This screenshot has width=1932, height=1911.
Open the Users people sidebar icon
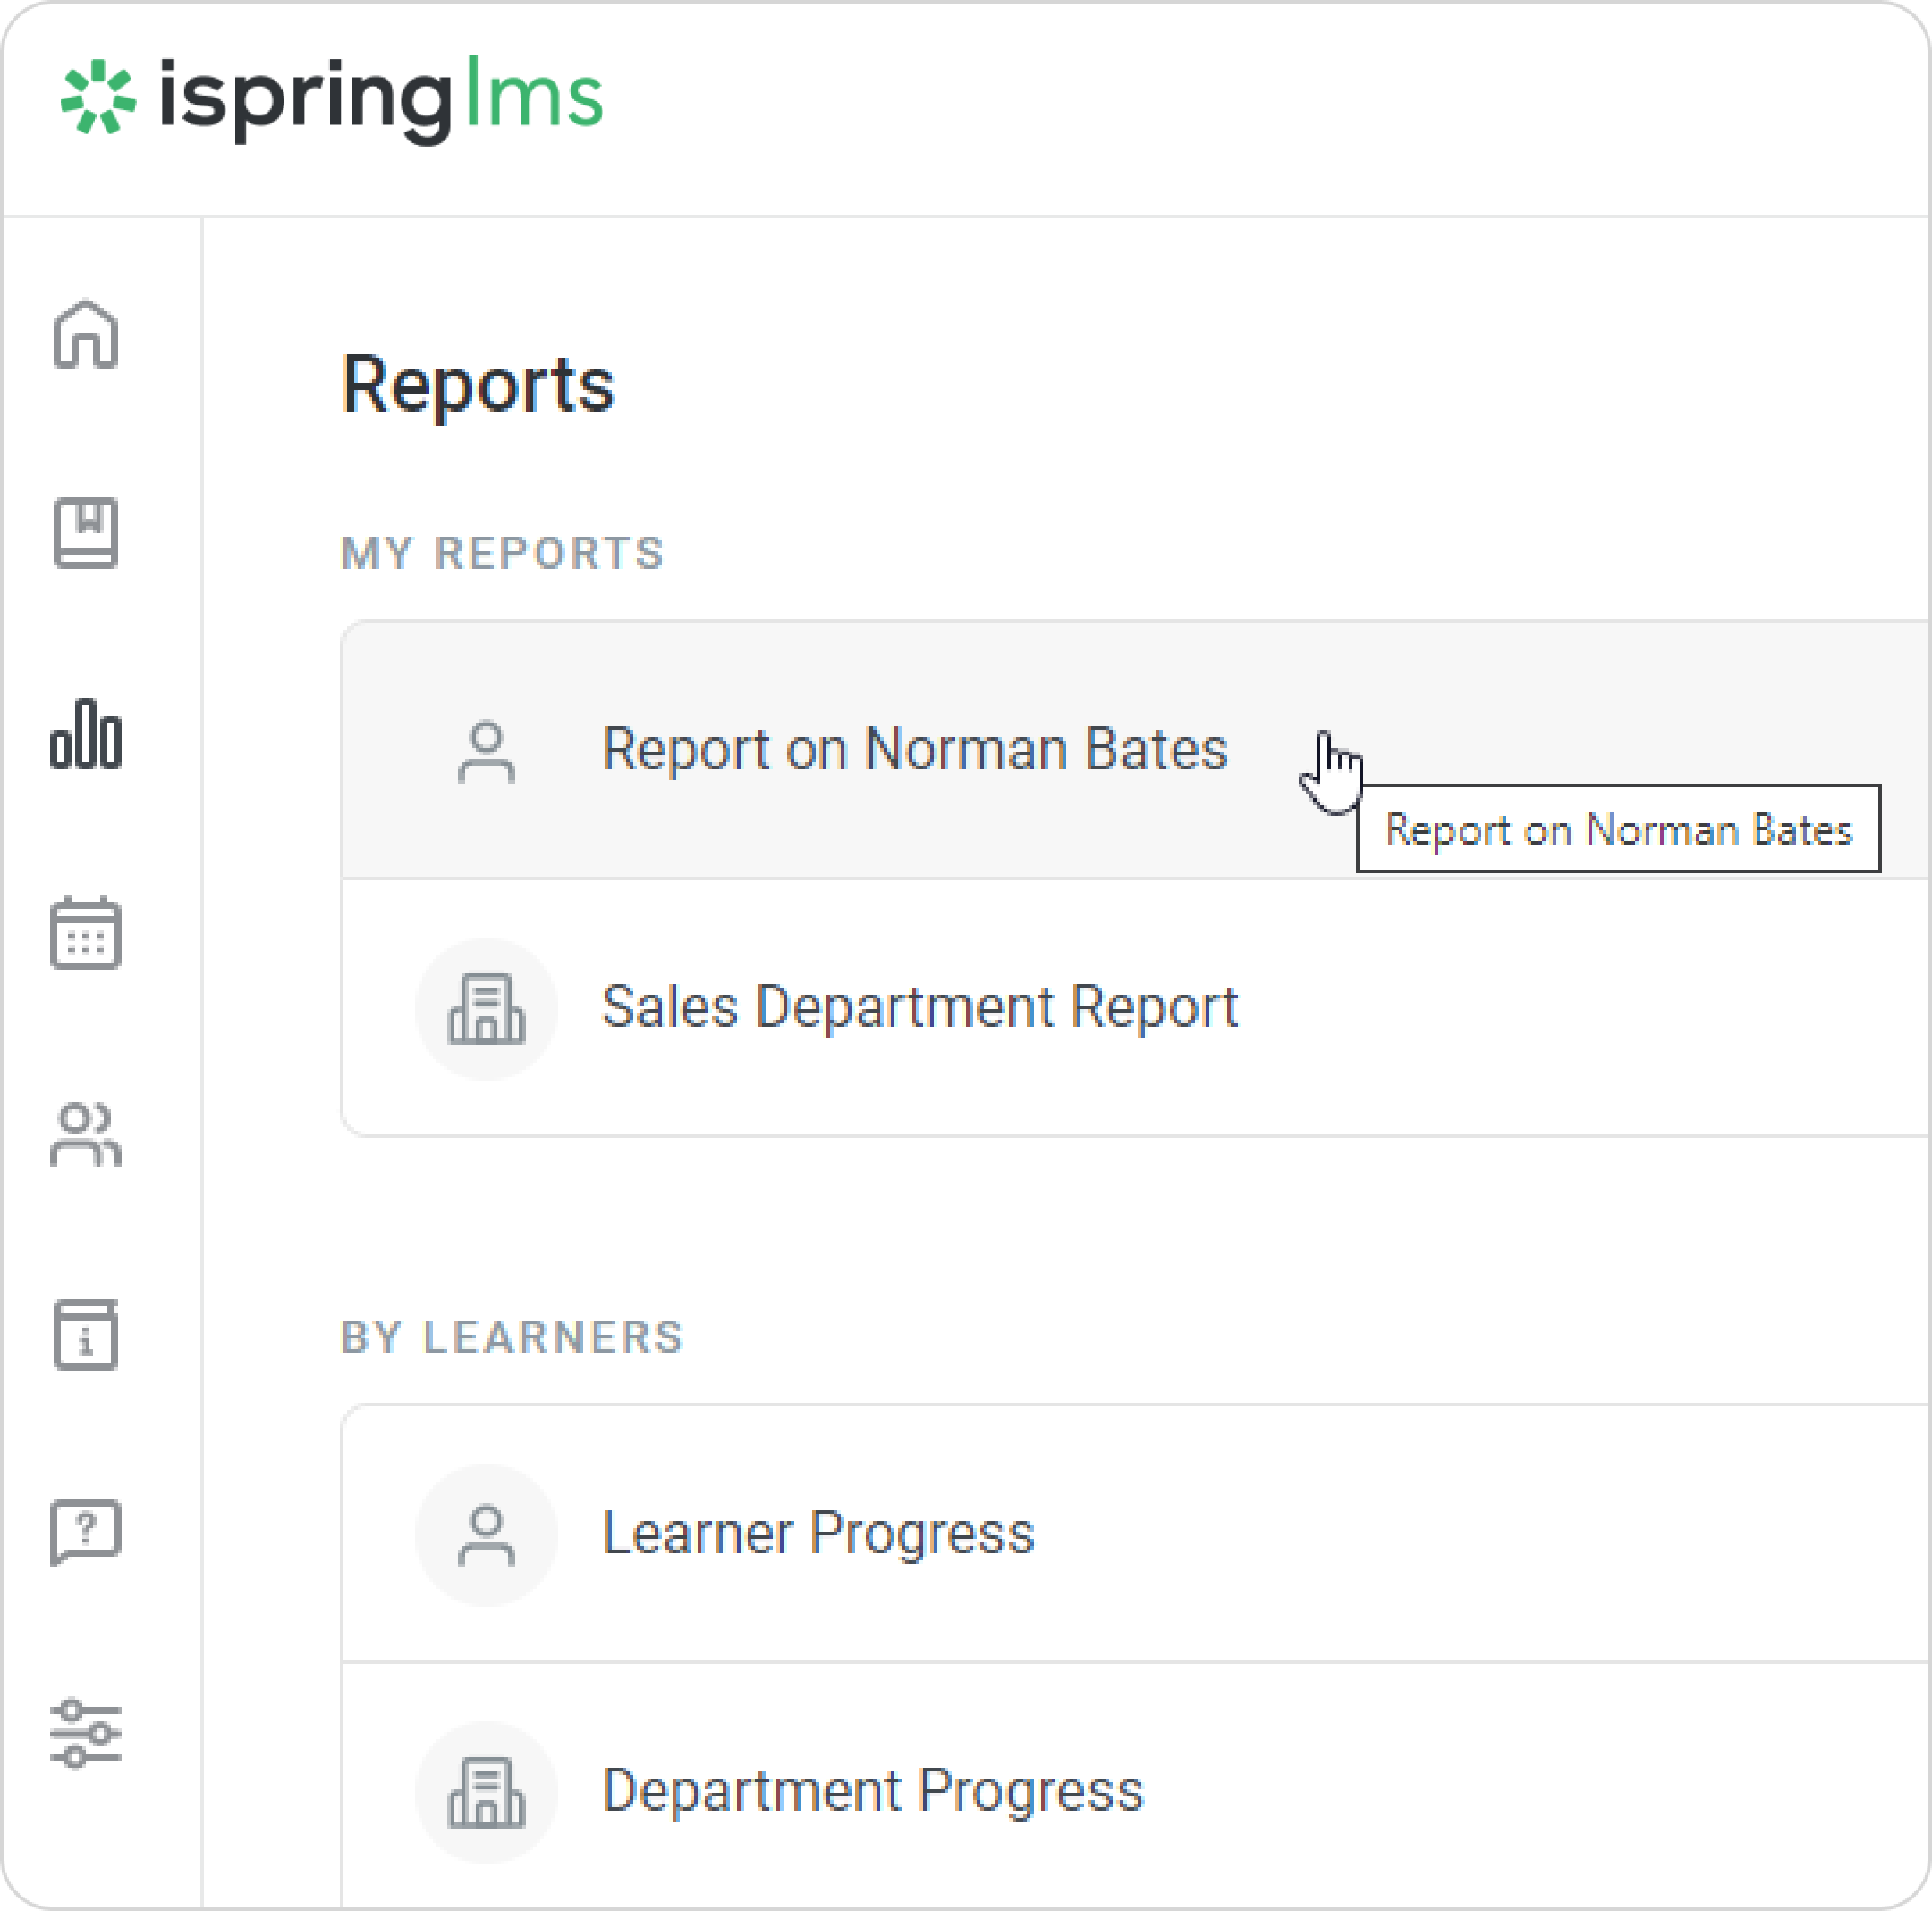point(86,1134)
